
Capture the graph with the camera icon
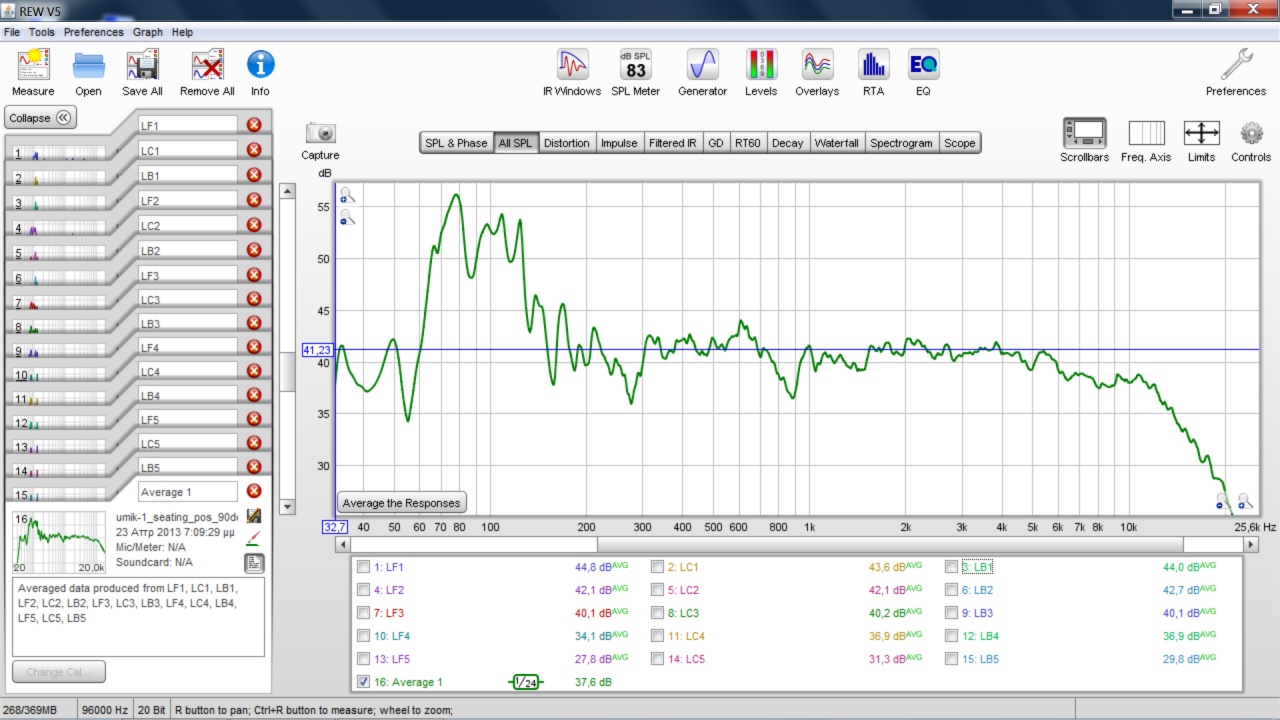click(320, 133)
